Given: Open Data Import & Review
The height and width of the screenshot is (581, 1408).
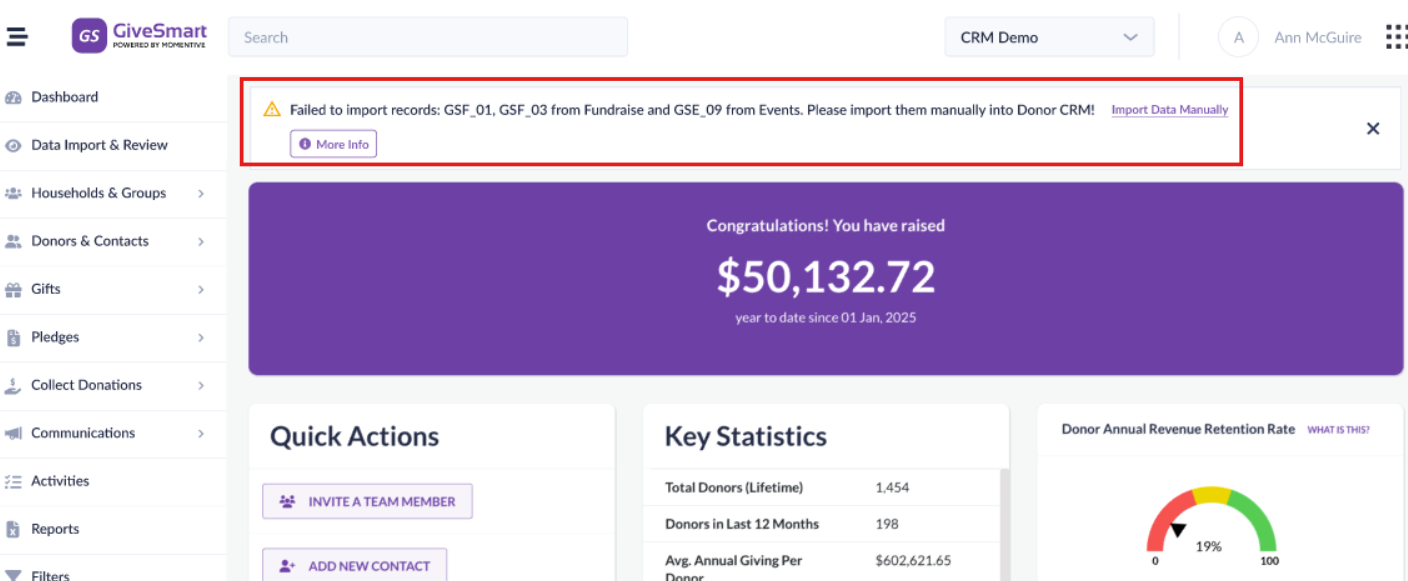Looking at the screenshot, I should [x=99, y=145].
